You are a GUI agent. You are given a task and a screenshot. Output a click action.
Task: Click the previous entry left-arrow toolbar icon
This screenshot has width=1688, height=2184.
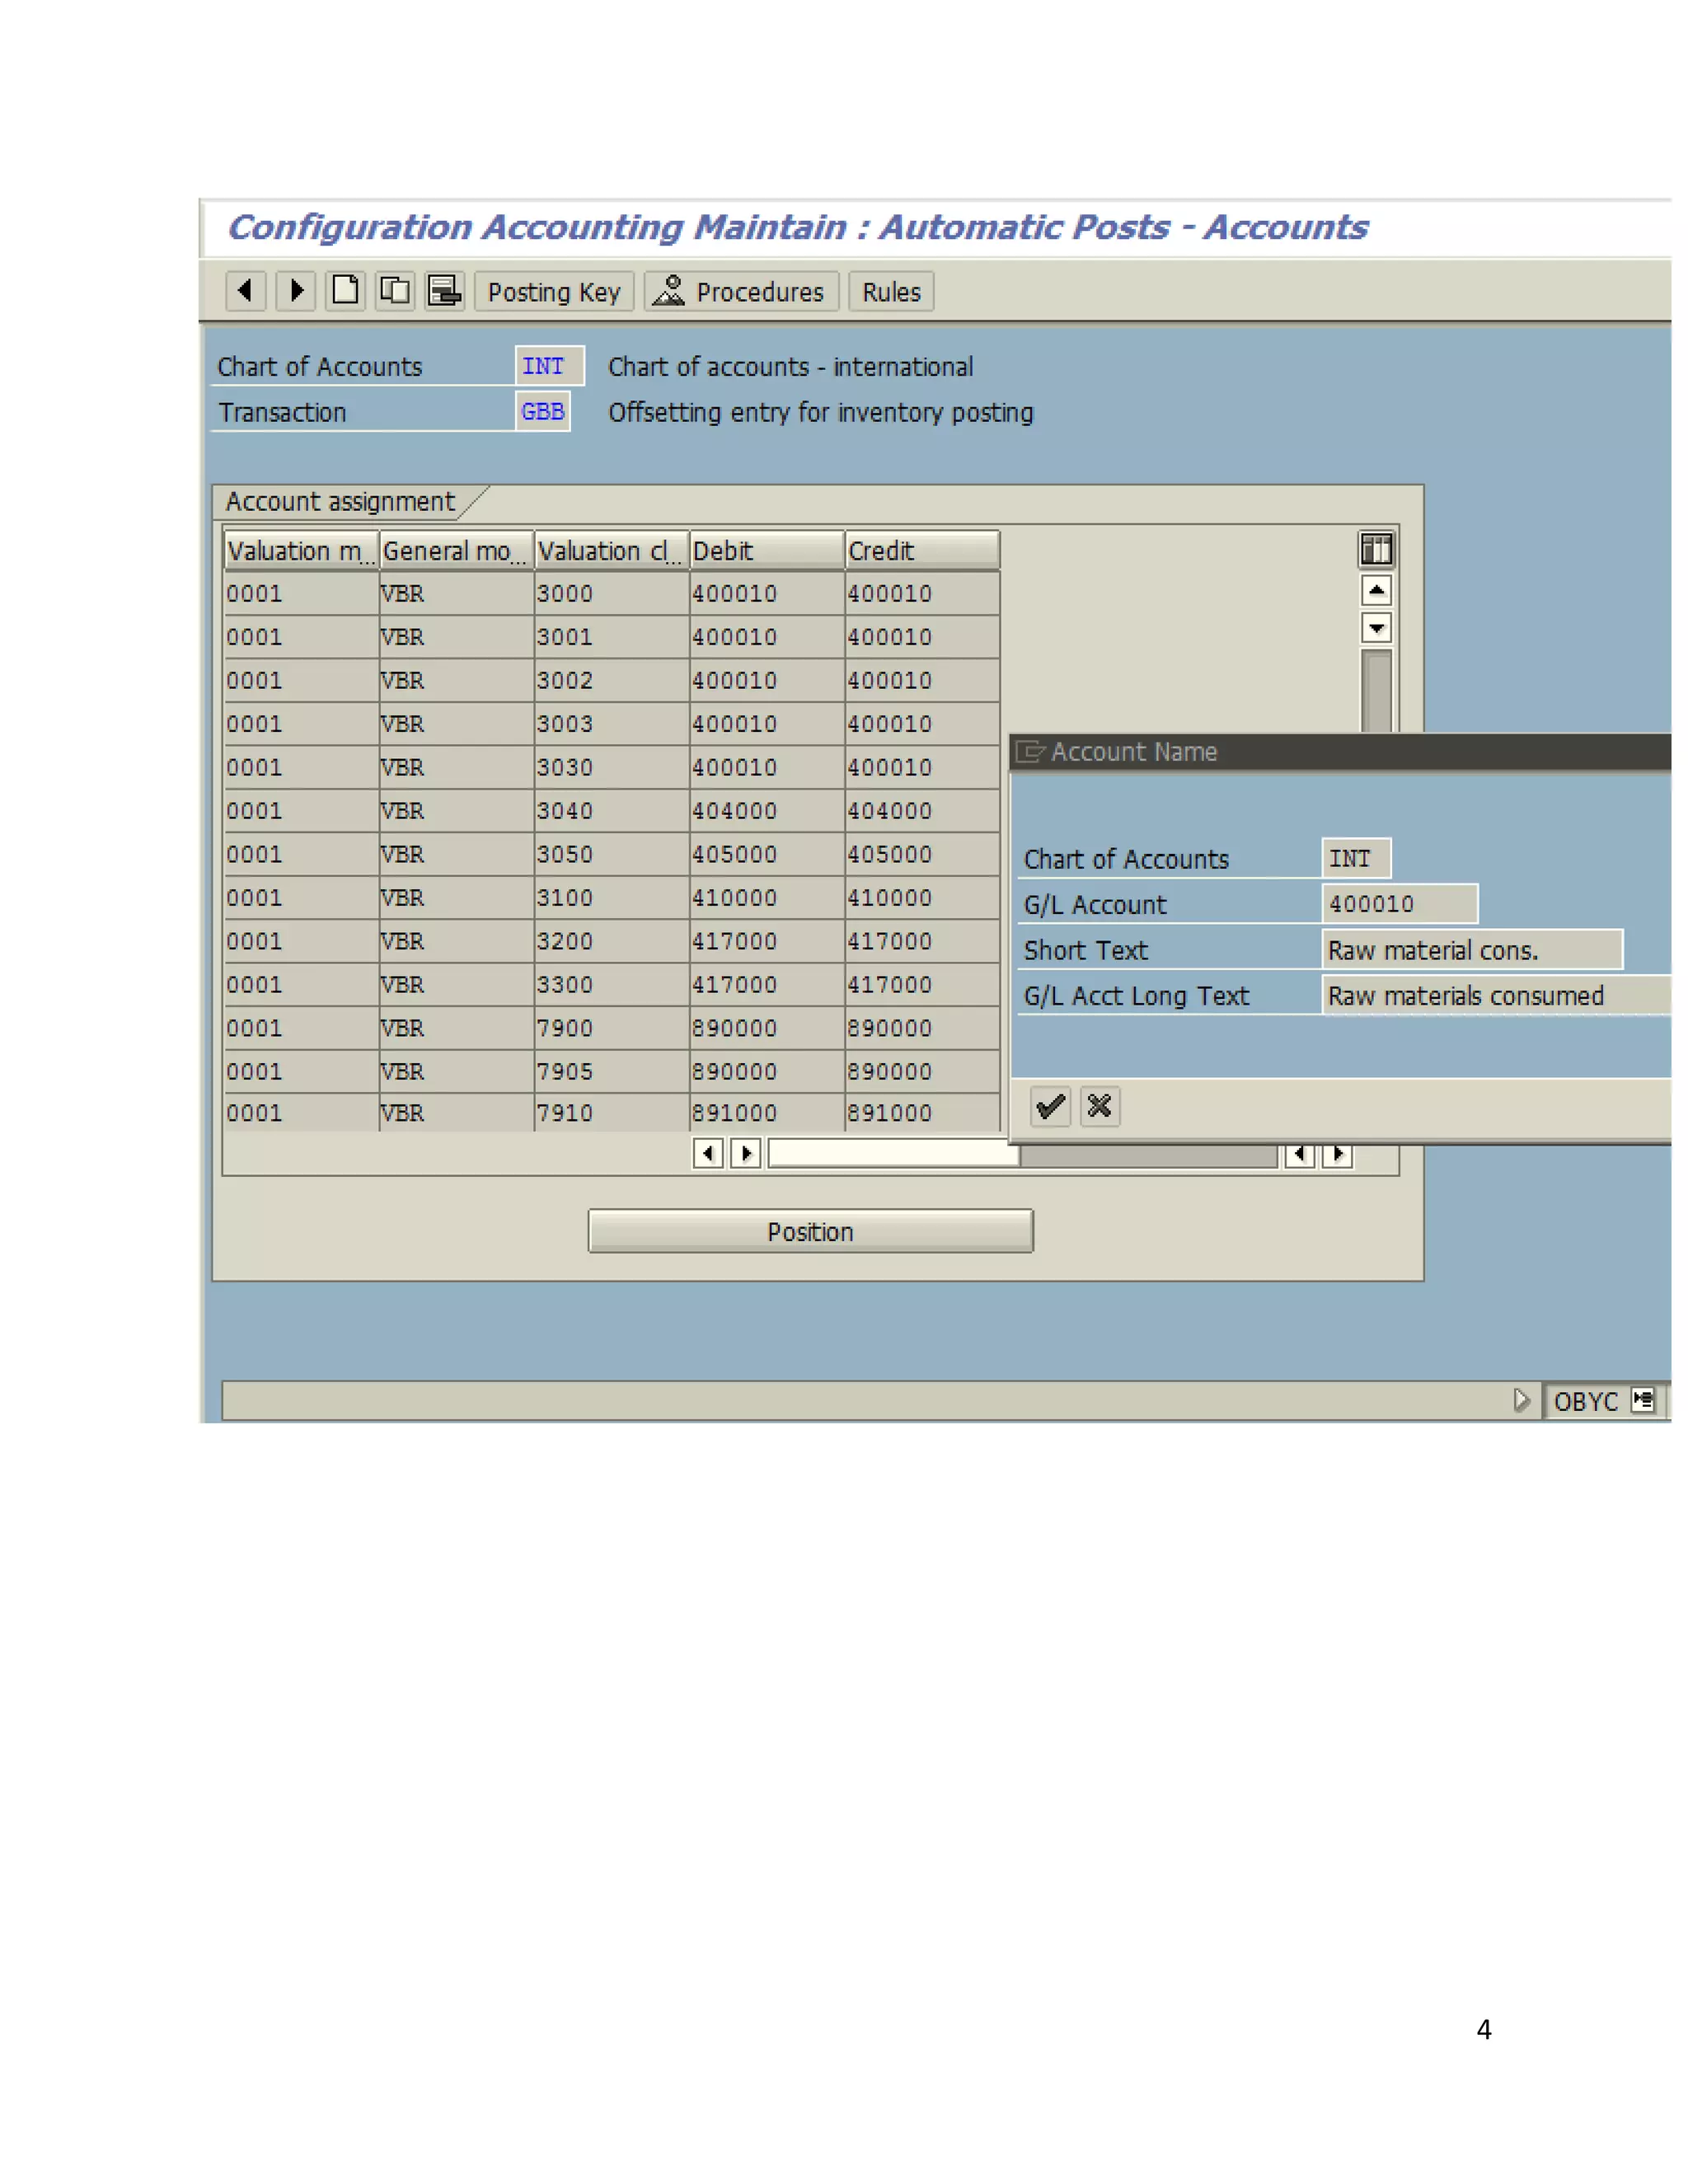pos(245,291)
